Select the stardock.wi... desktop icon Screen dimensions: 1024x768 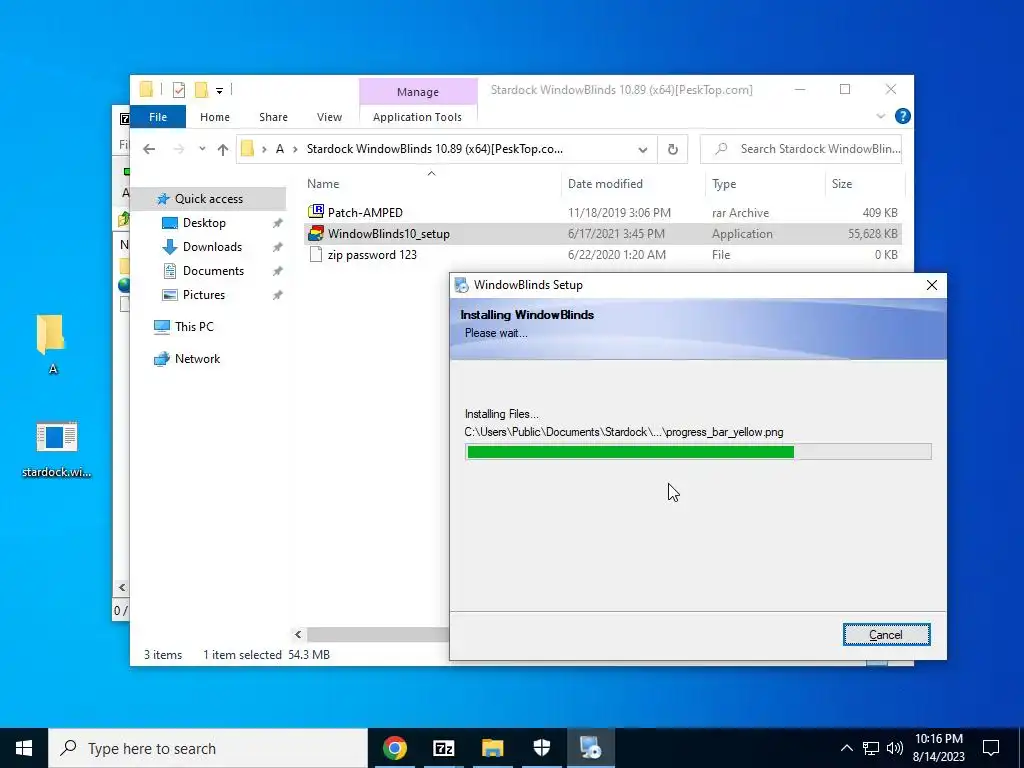57,449
